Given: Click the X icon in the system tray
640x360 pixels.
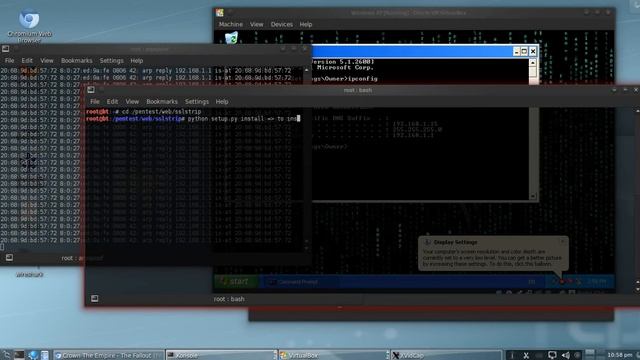Looking at the screenshot, I should coord(526,356).
